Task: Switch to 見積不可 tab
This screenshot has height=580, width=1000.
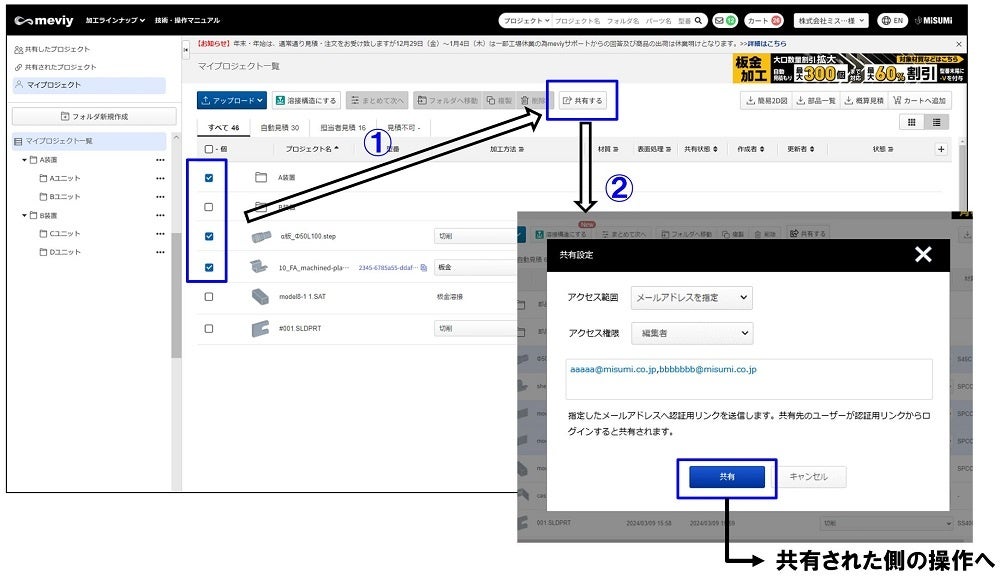Action: pos(403,128)
